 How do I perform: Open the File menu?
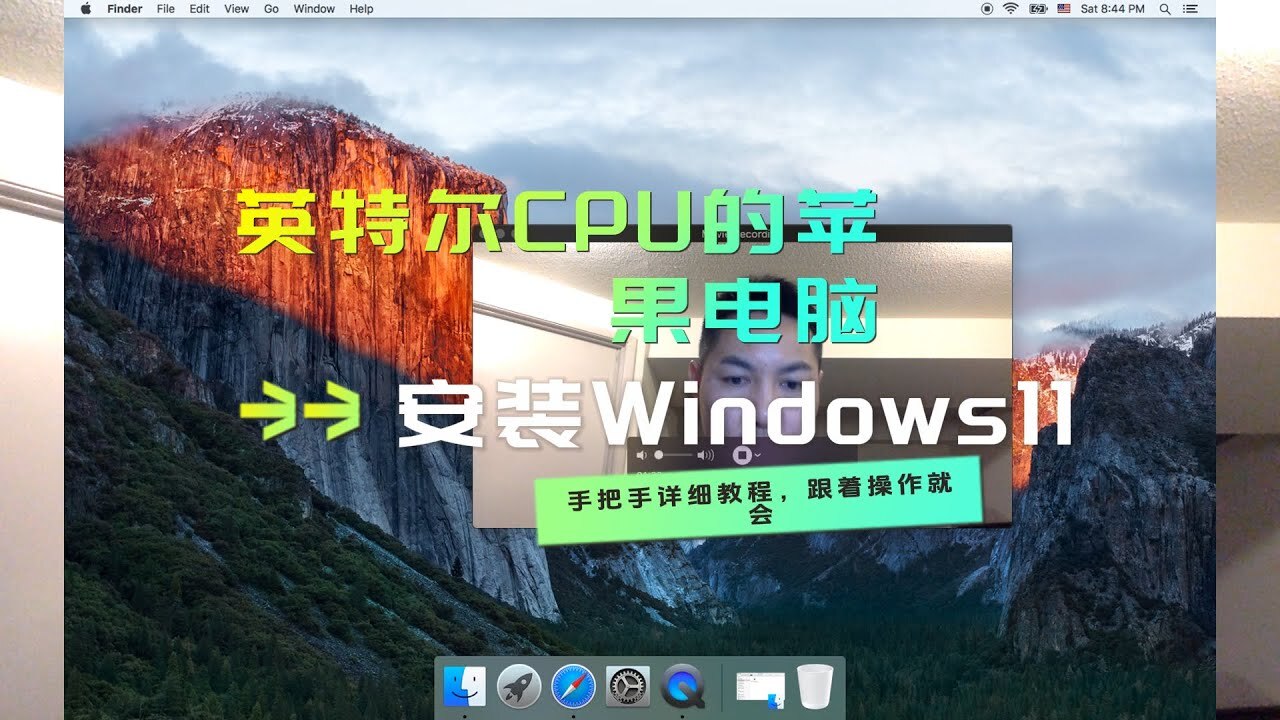[x=165, y=9]
